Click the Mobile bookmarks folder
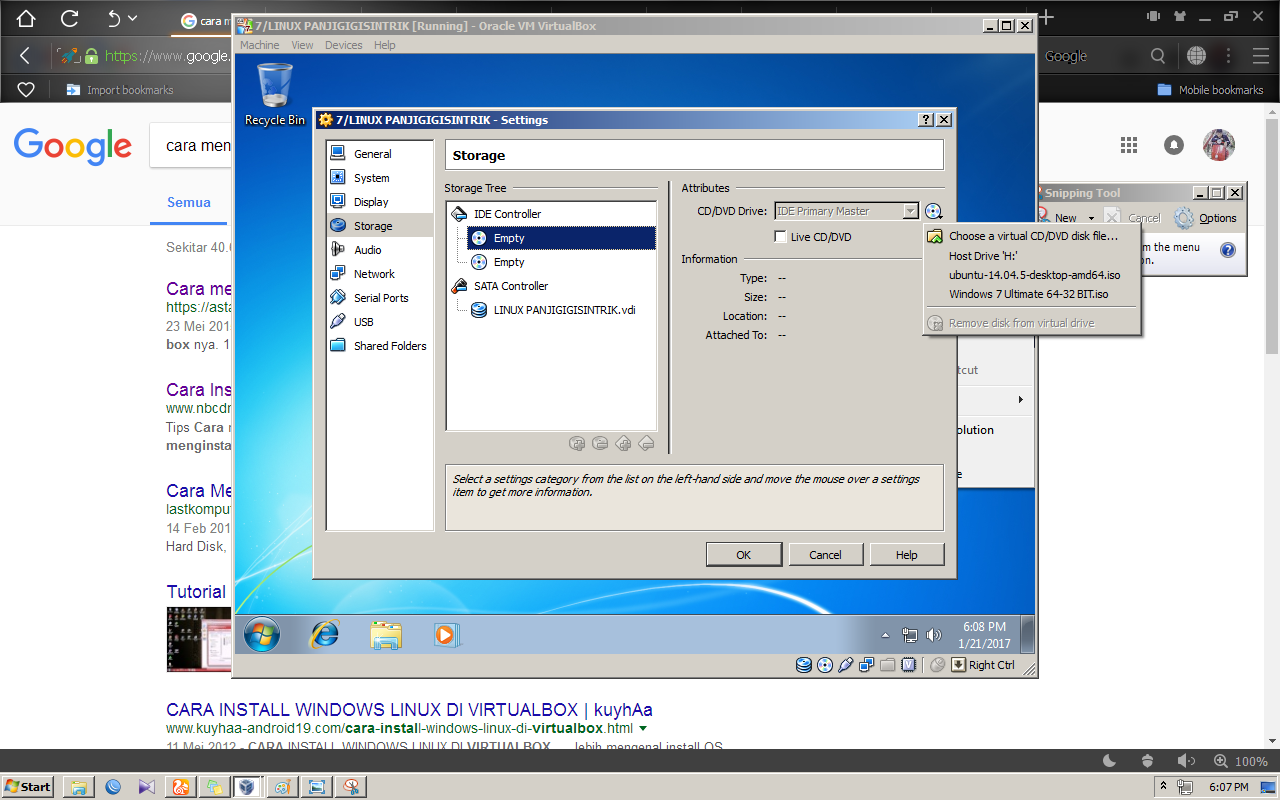Screen dimensions: 1280x800 (1210, 89)
